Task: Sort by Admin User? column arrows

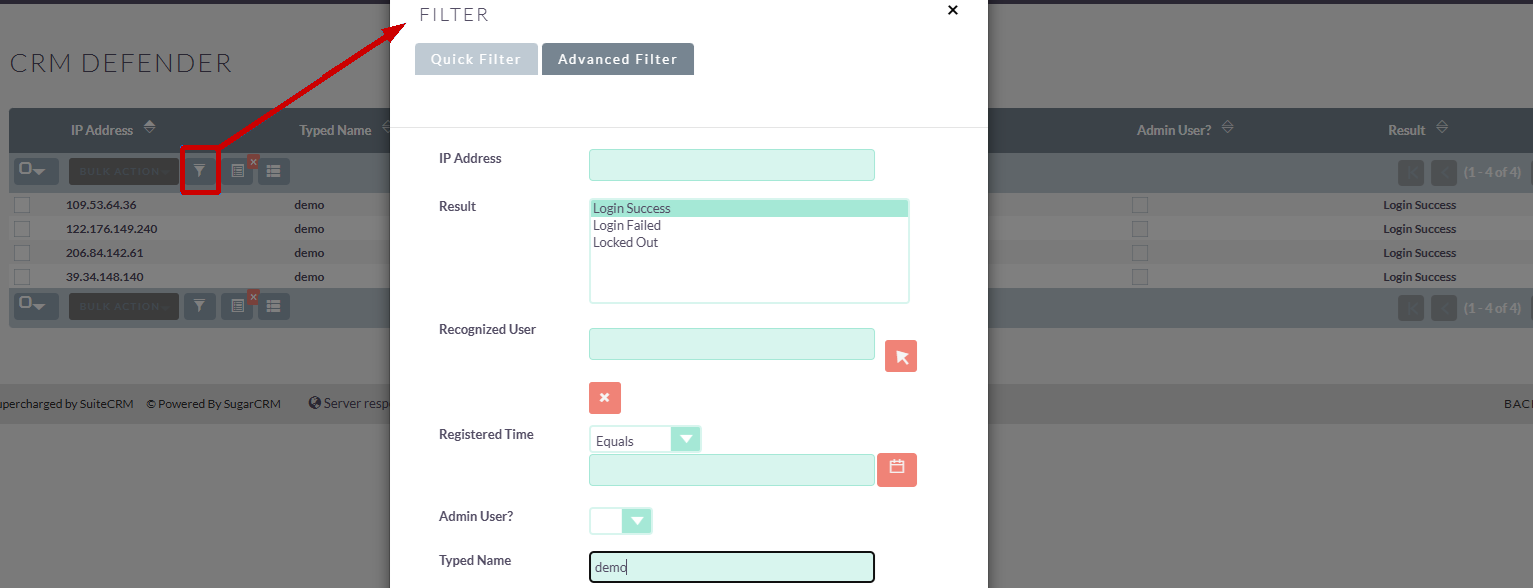Action: pos(1227,128)
